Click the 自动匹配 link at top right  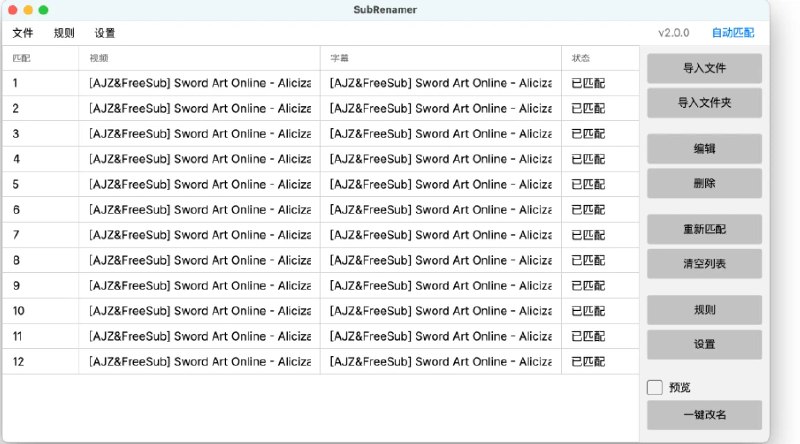(733, 33)
